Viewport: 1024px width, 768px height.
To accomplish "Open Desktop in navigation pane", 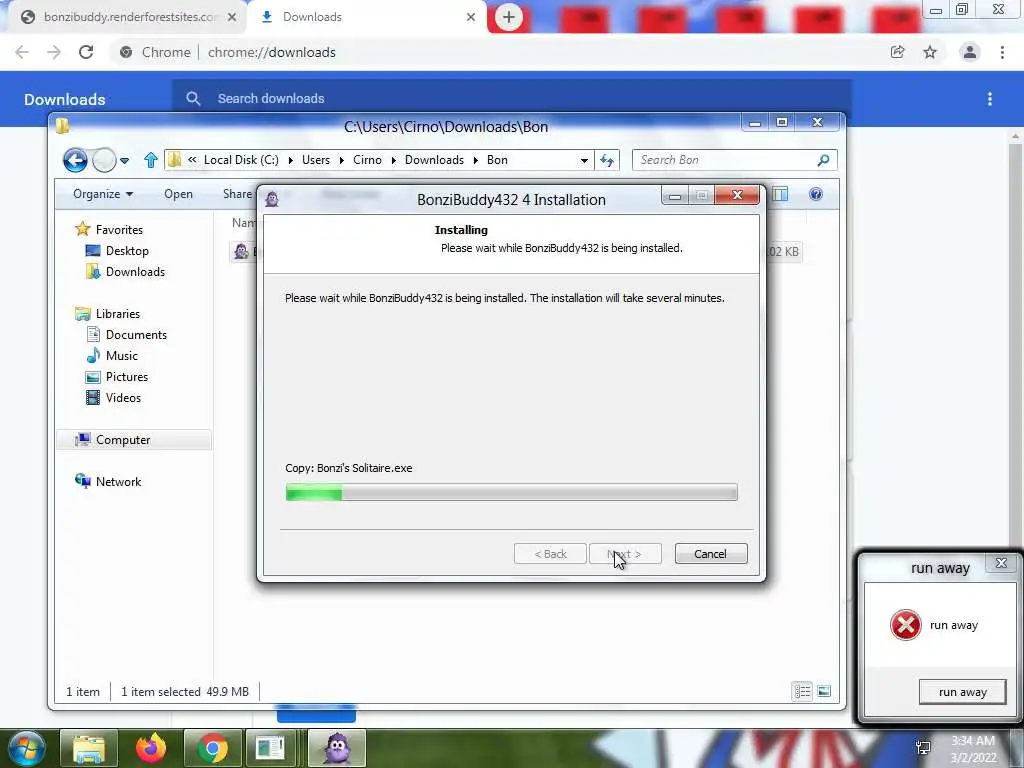I will pyautogui.click(x=127, y=251).
